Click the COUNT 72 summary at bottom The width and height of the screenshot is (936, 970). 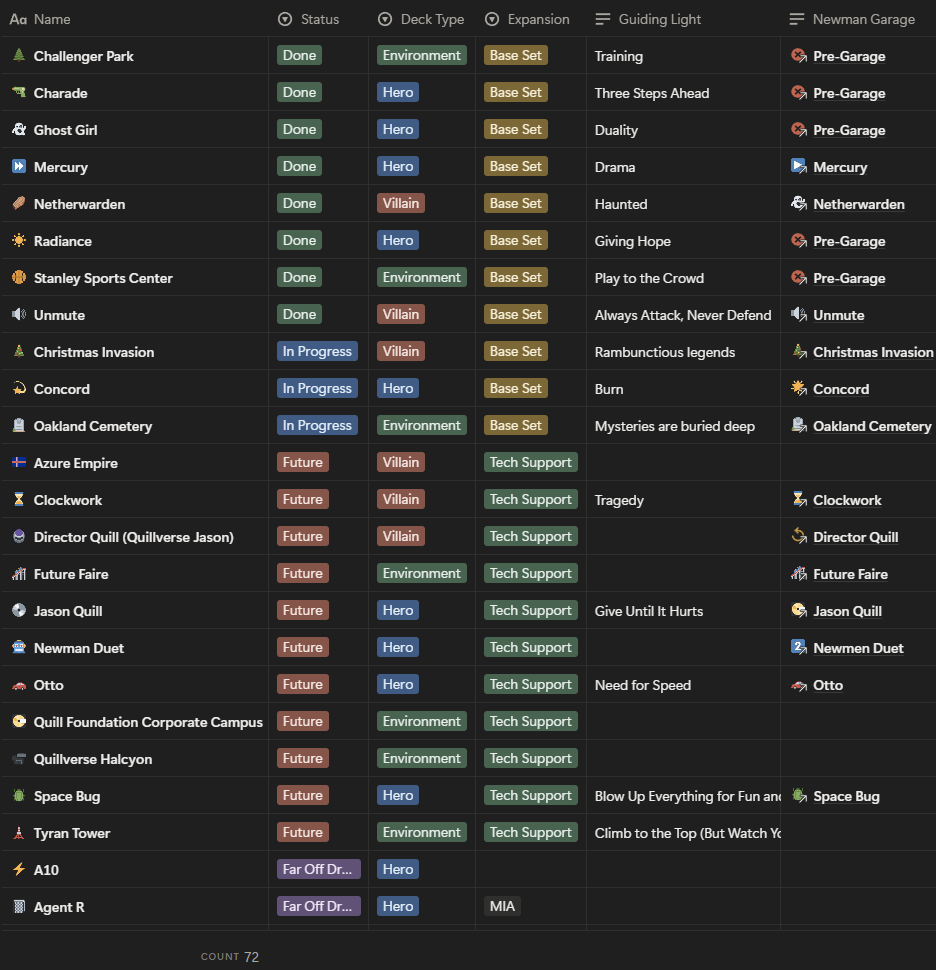tap(230, 957)
